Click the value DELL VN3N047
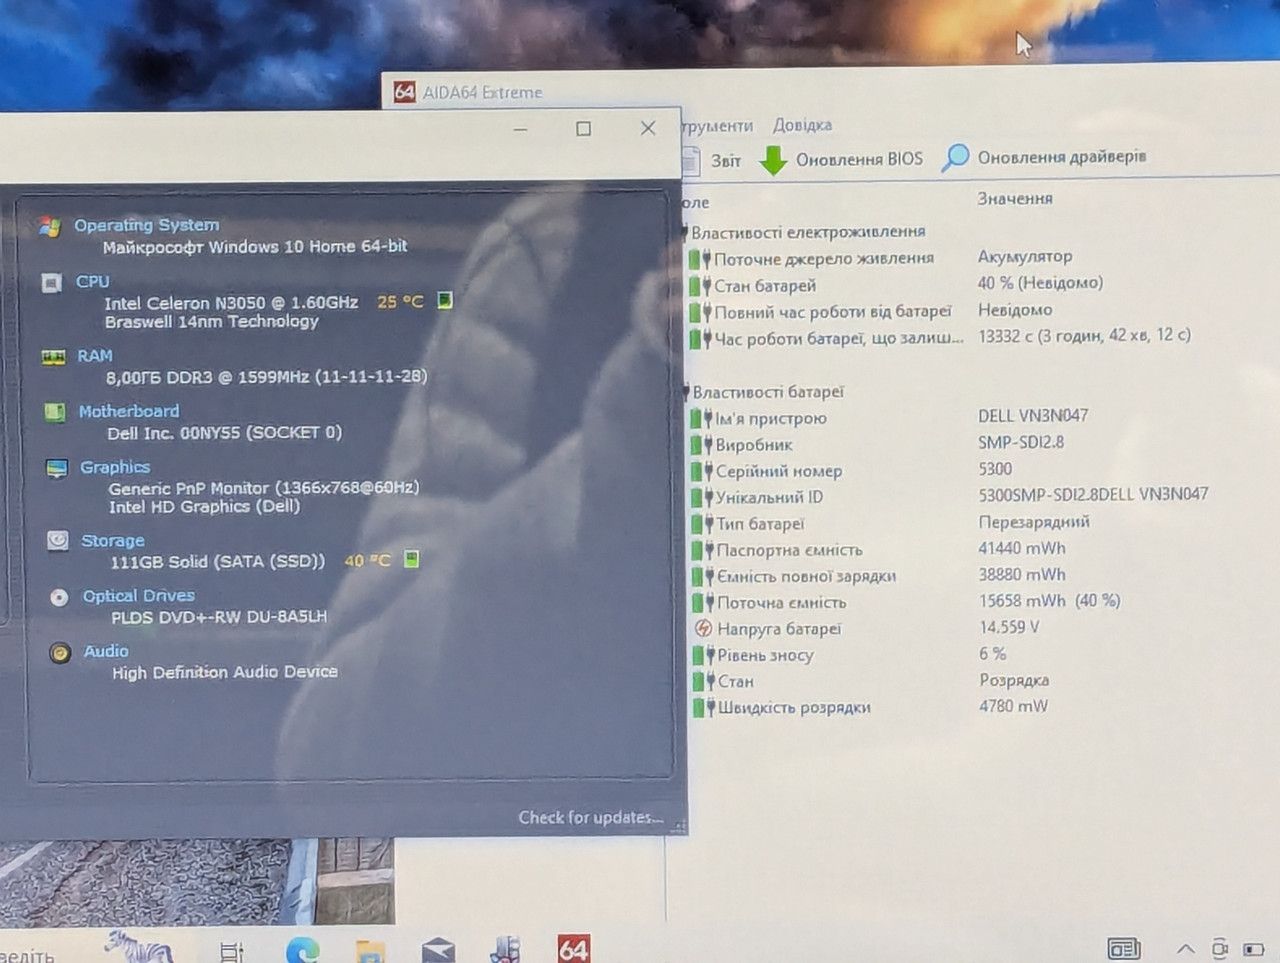The image size is (1280, 963). coord(1033,415)
